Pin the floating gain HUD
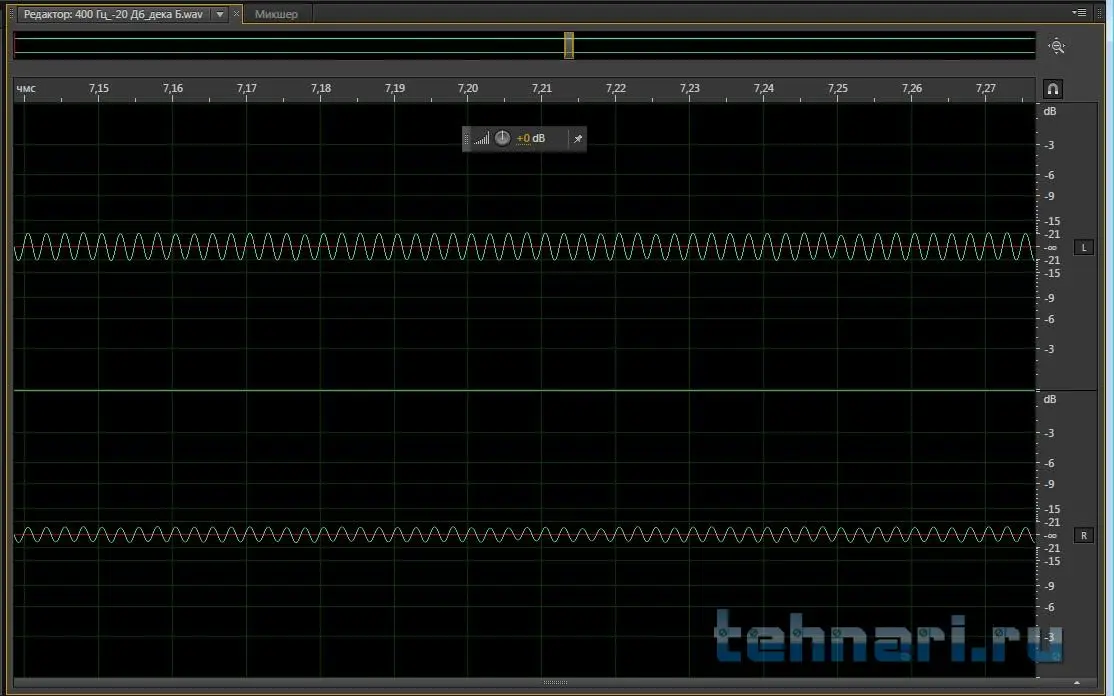Screen dimensions: 1114x696 [577, 139]
